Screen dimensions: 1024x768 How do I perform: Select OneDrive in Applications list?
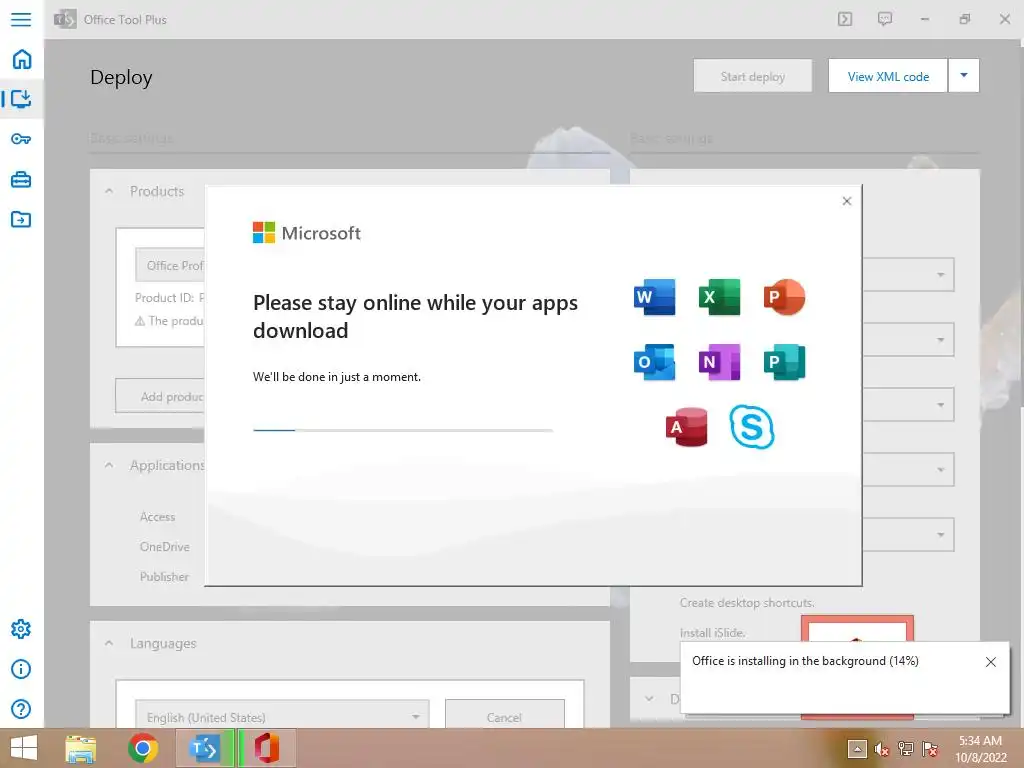(x=165, y=547)
